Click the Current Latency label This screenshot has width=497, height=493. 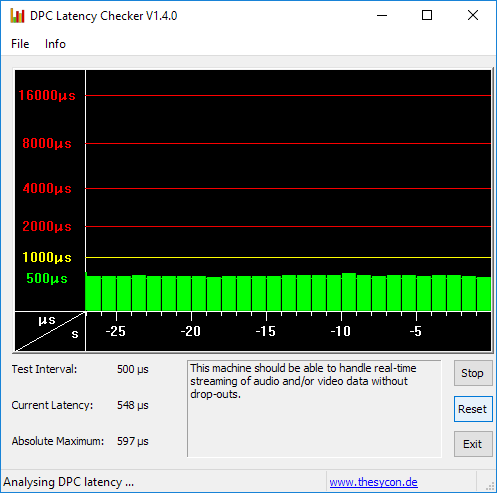[52, 405]
